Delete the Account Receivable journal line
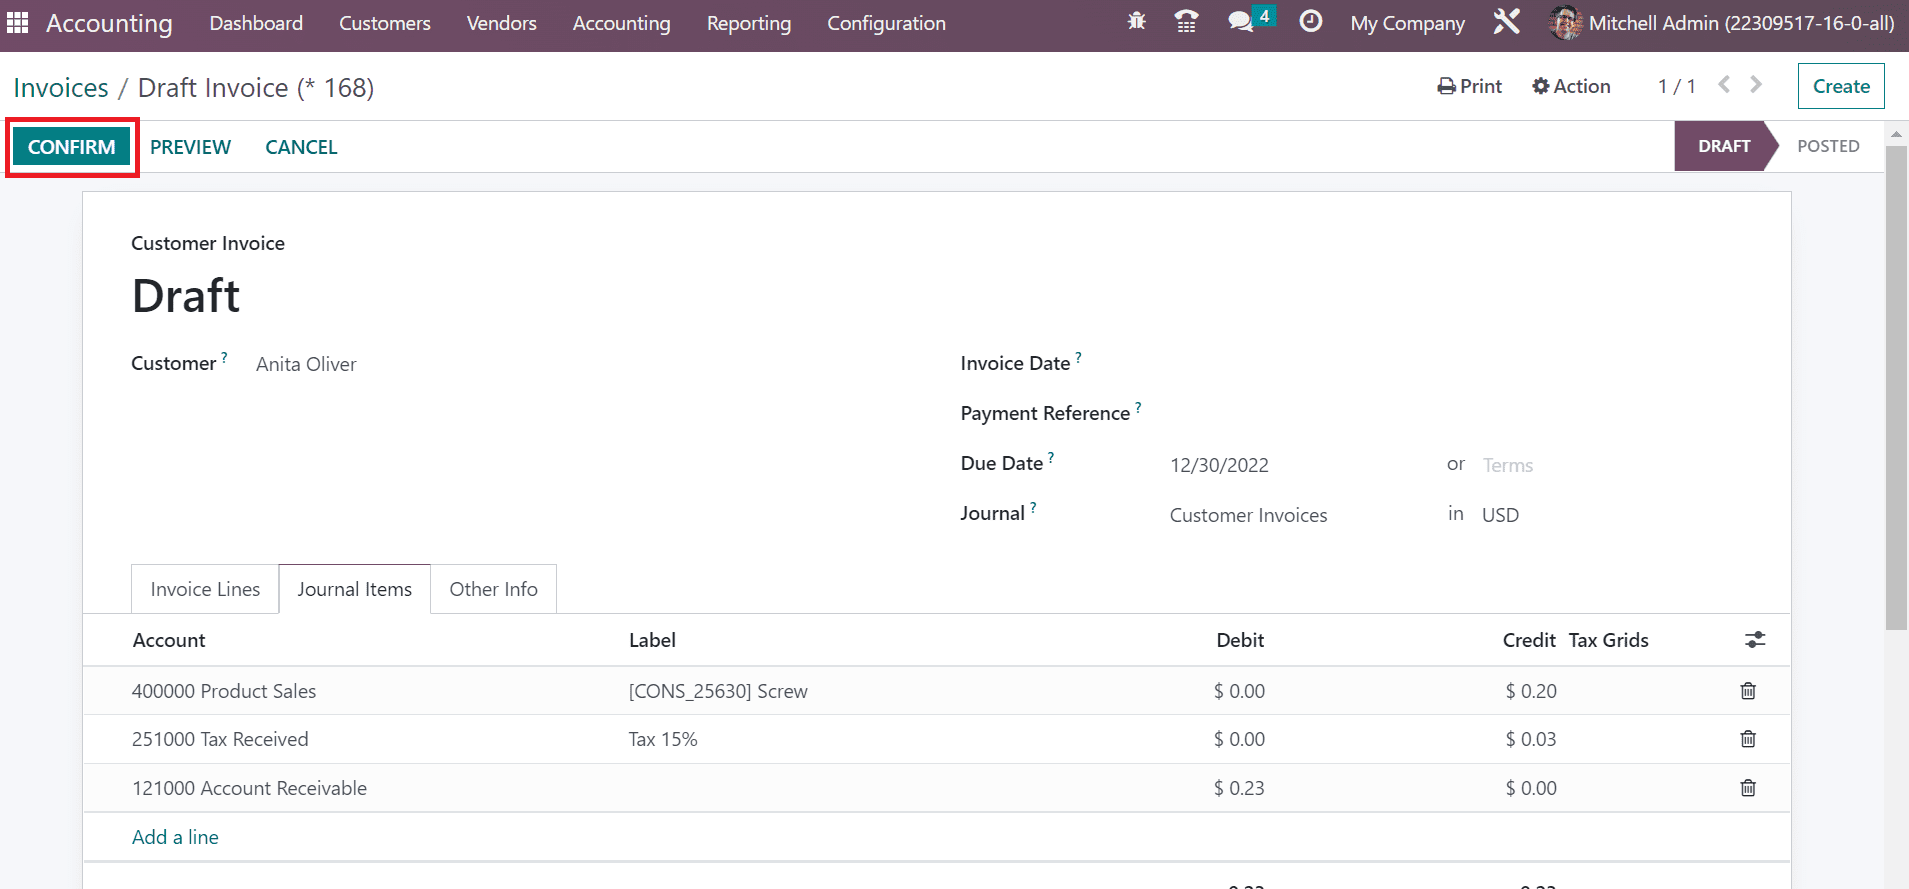 pos(1748,788)
